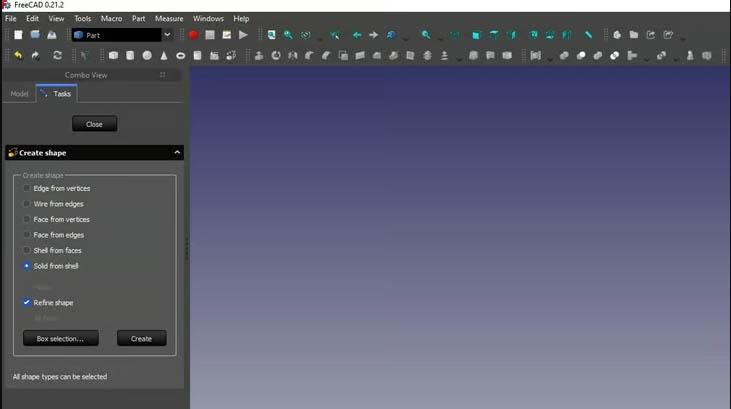
Task: Insert a torus primitive from toolbar
Action: pyautogui.click(x=181, y=55)
